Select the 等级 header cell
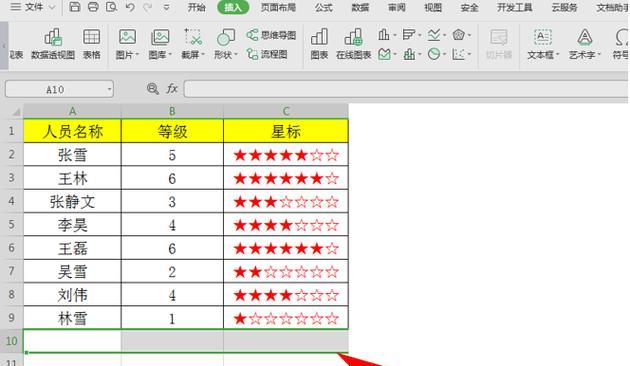630x366 pixels. point(172,131)
